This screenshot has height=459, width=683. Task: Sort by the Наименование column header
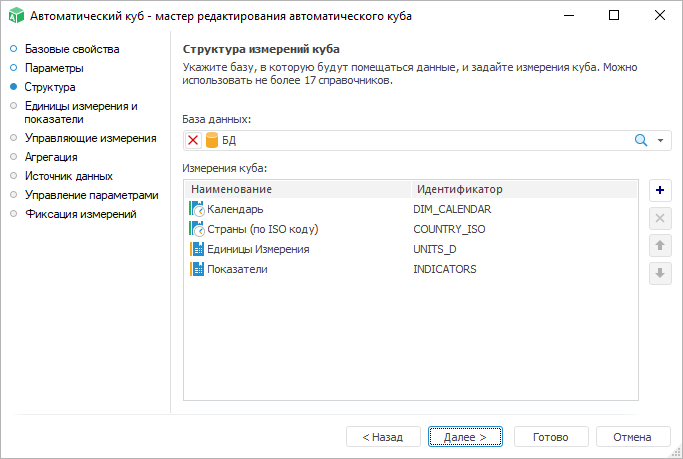pyautogui.click(x=298, y=189)
